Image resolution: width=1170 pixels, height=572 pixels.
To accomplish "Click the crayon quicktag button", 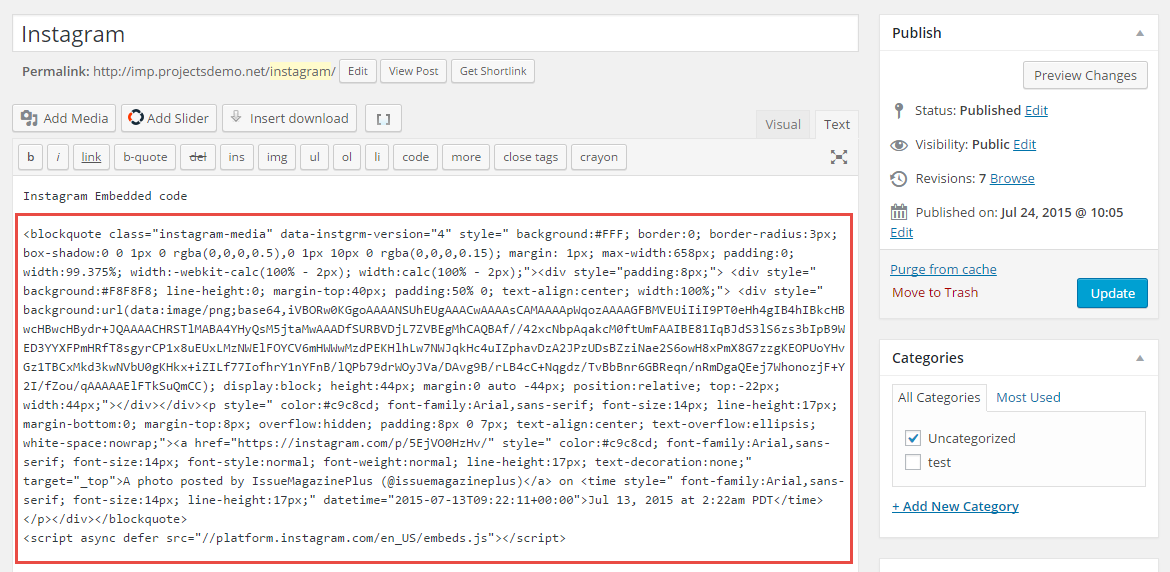I will click(x=599, y=157).
